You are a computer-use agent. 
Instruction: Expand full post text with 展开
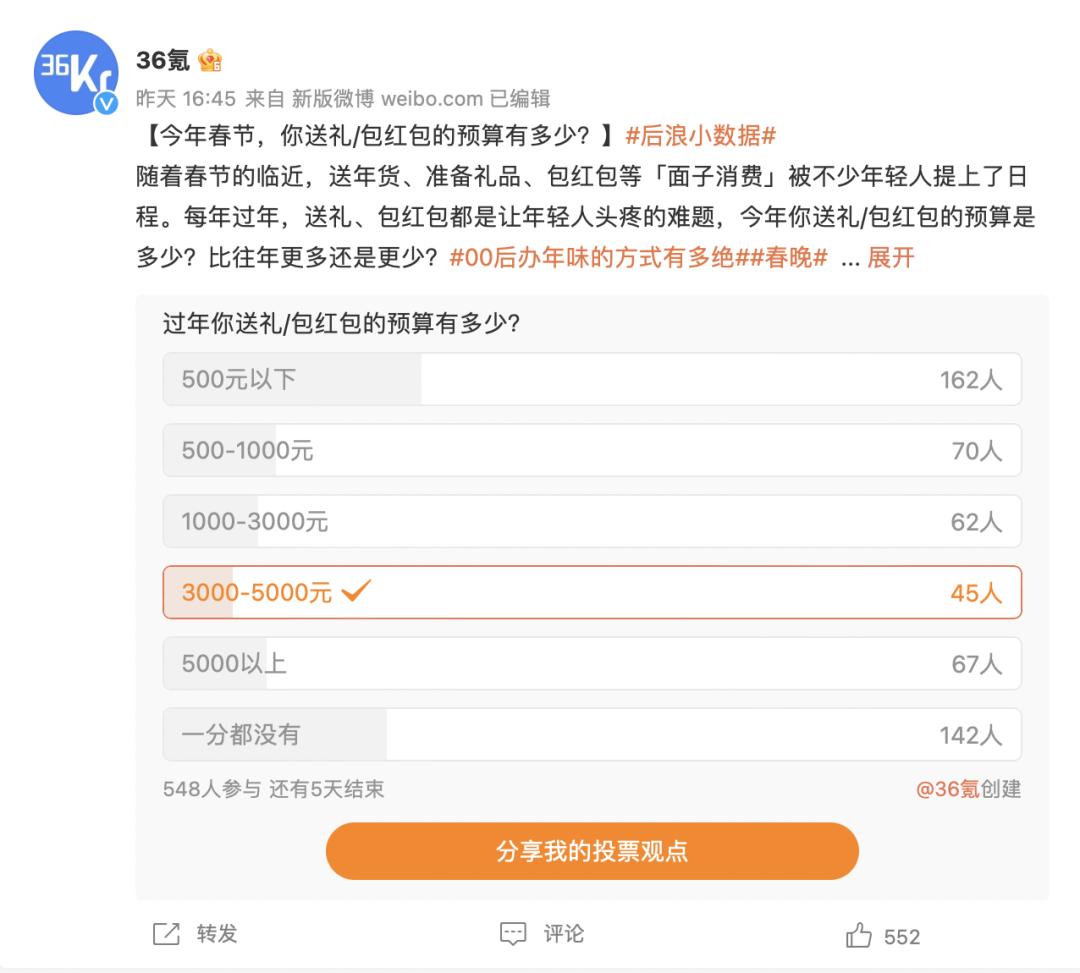(x=890, y=257)
